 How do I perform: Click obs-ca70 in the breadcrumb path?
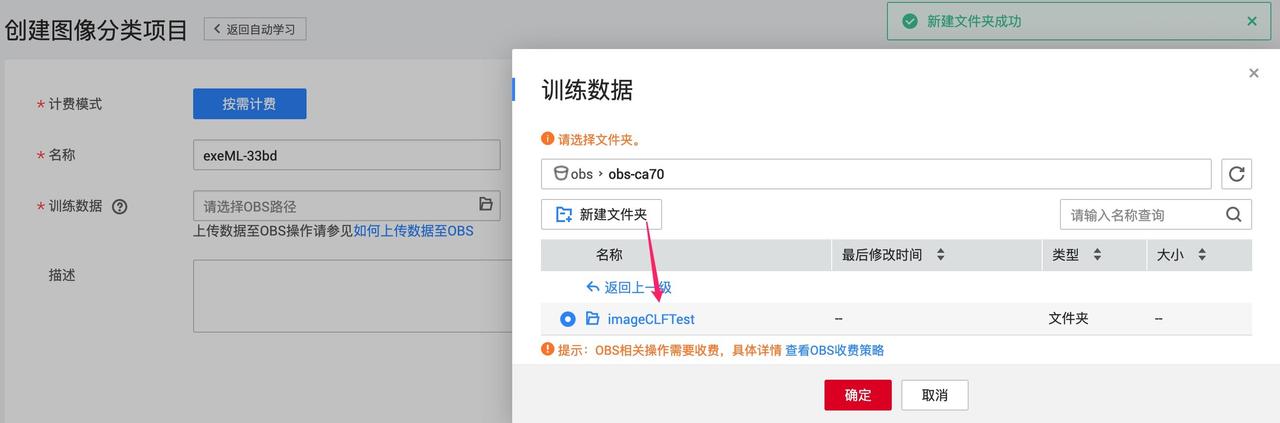[x=636, y=174]
